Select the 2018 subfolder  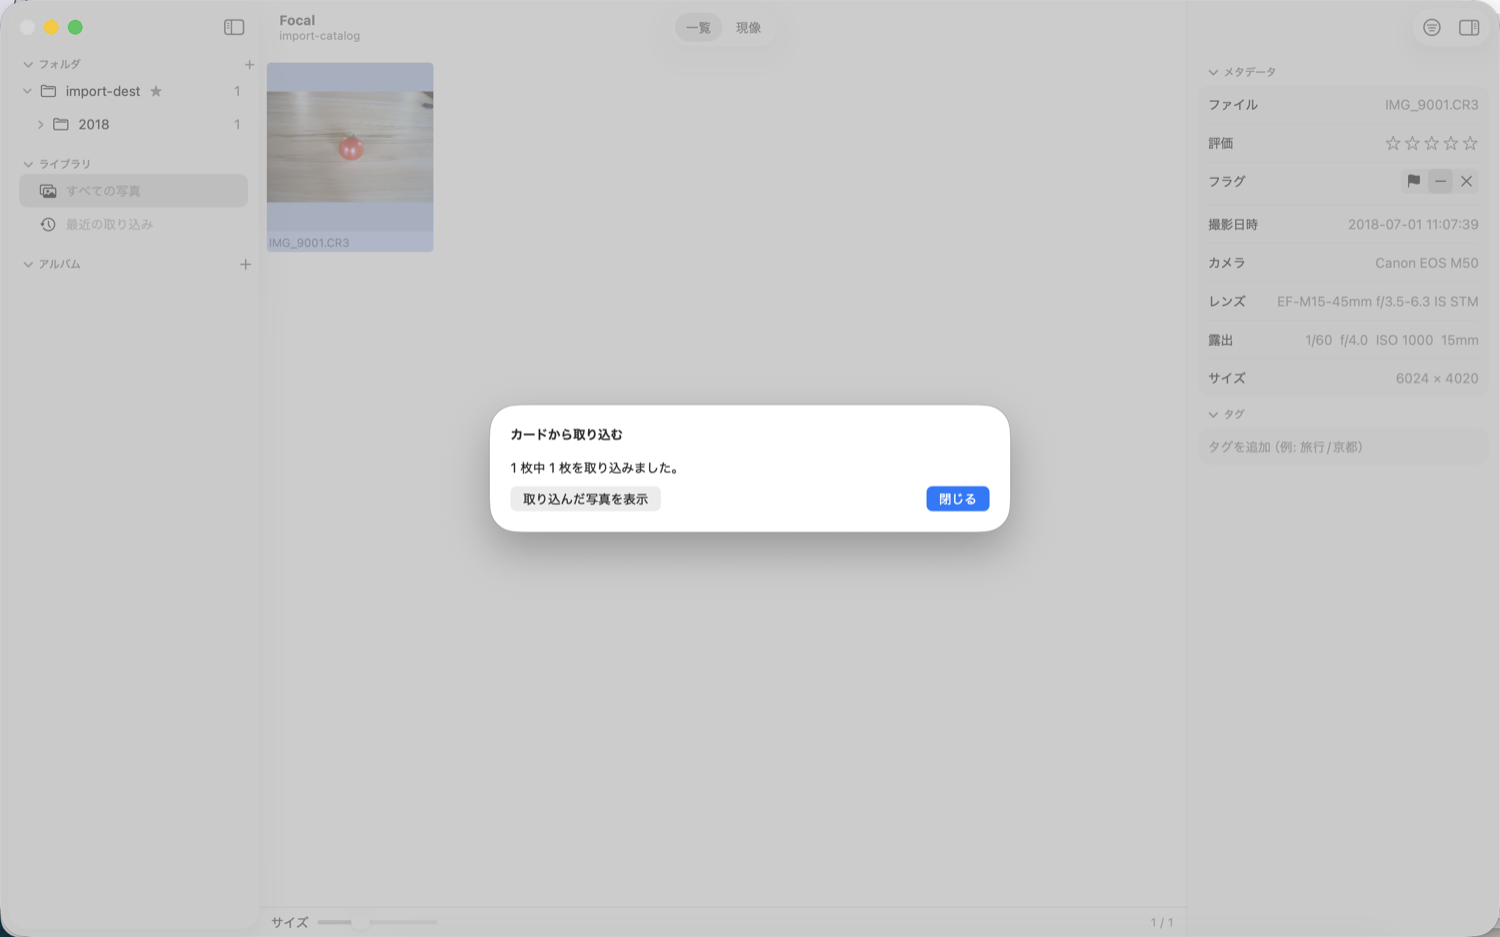(133, 124)
